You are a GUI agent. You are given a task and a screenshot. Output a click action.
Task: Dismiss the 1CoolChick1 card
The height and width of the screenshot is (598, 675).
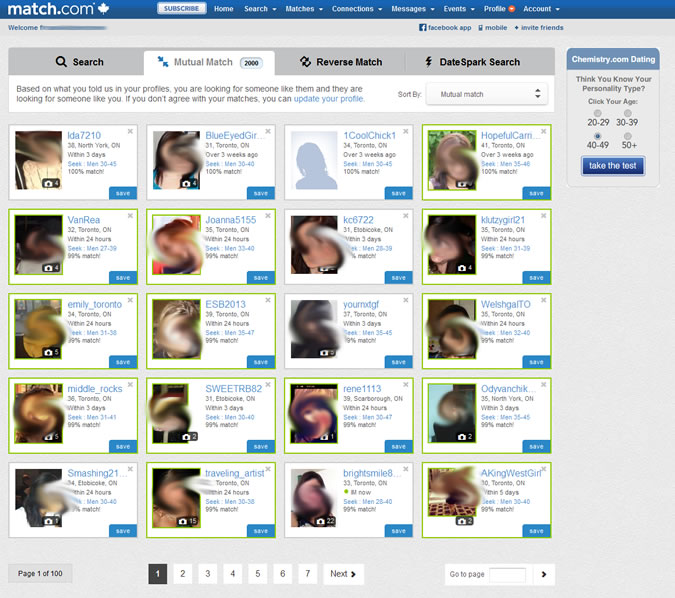pos(406,131)
